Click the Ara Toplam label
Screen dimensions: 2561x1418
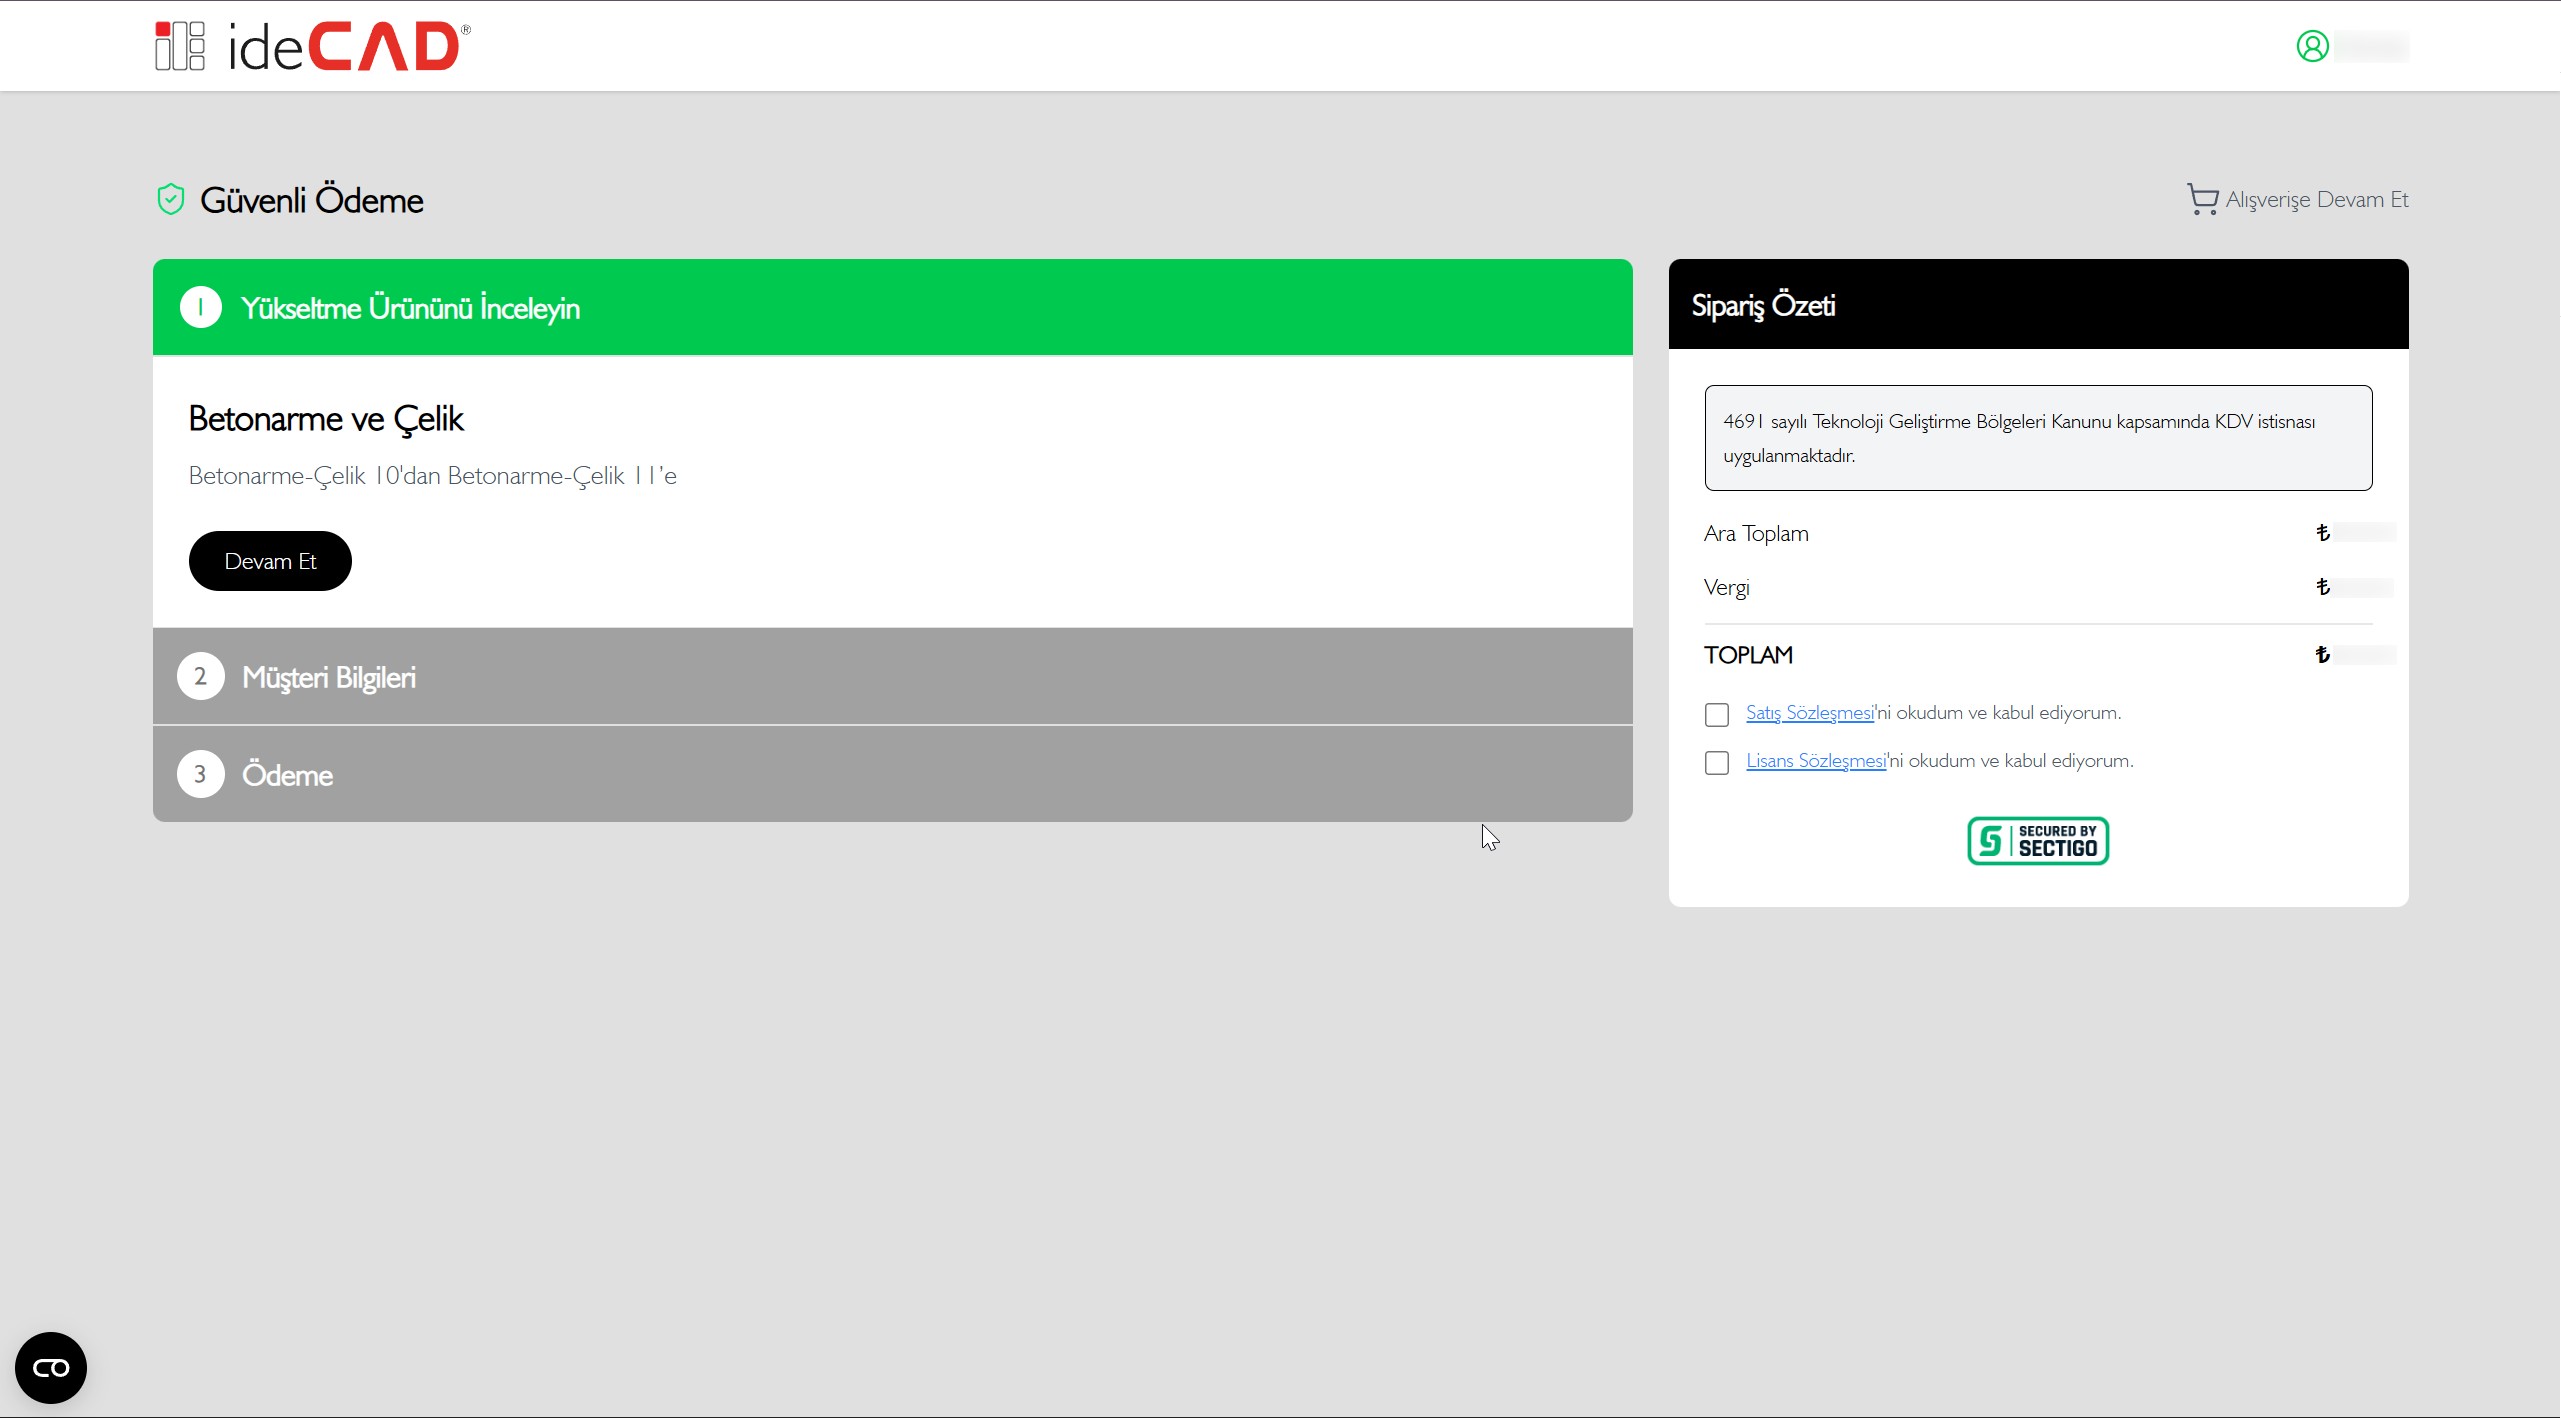1756,533
